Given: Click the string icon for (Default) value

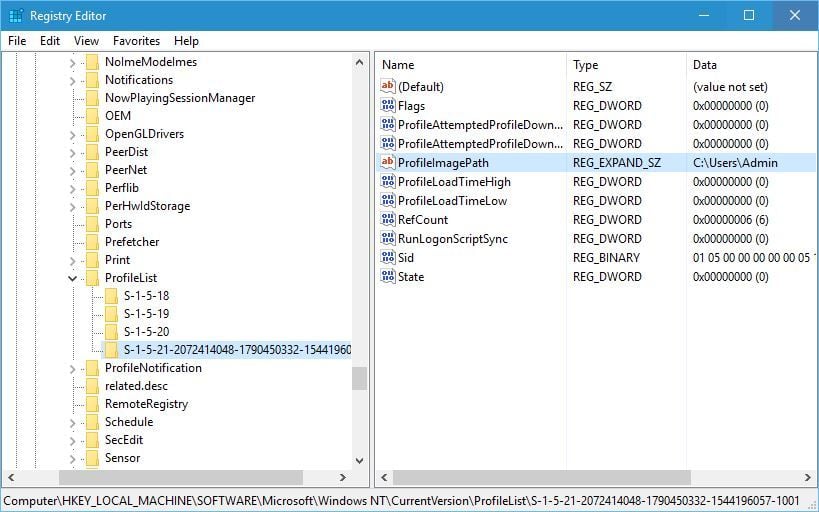Looking at the screenshot, I should (388, 86).
